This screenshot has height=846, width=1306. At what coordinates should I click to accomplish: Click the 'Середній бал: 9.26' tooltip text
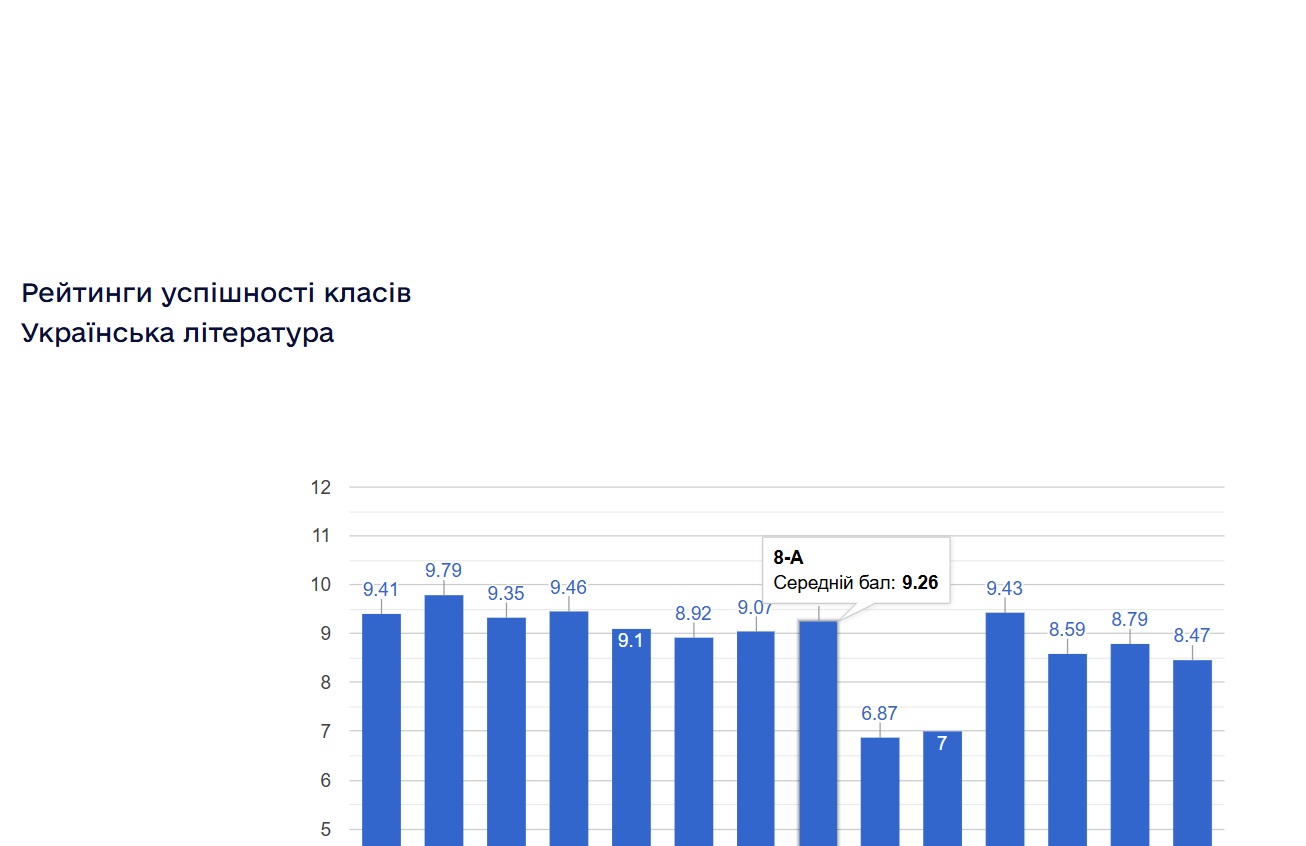pos(856,583)
